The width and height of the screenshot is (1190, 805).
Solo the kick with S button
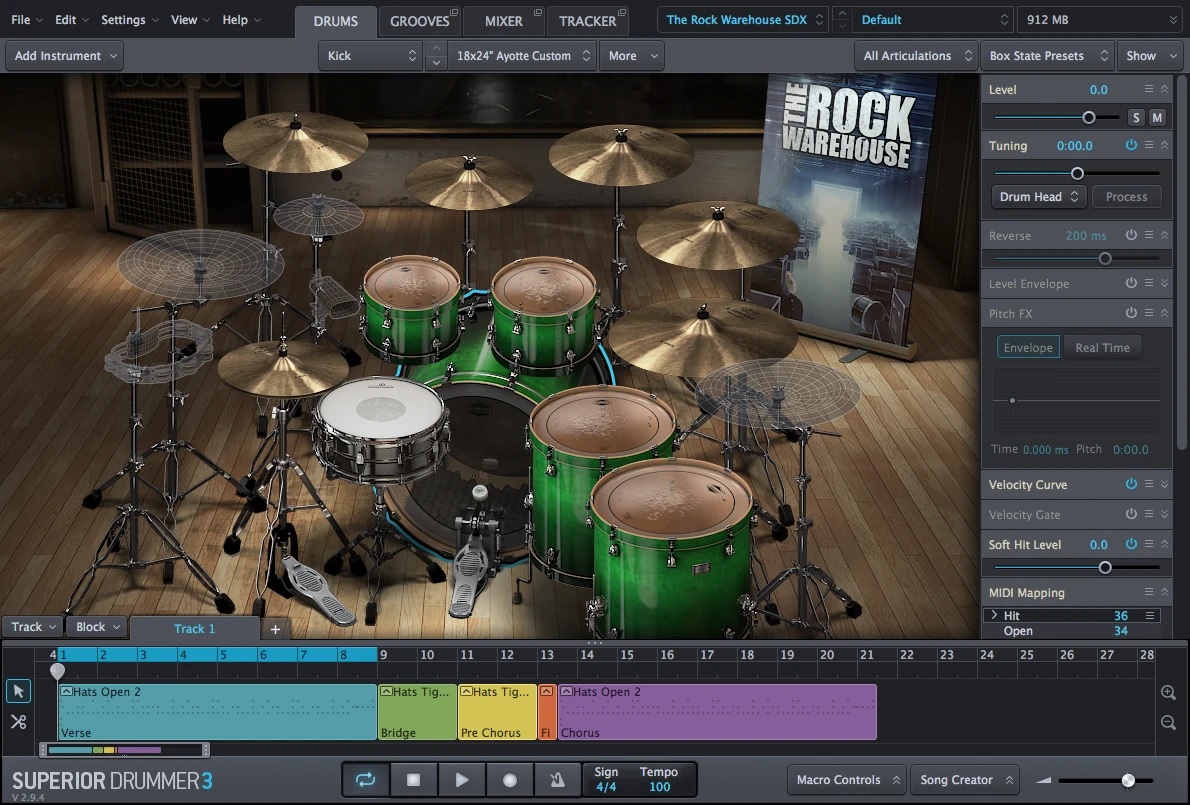pos(1135,118)
